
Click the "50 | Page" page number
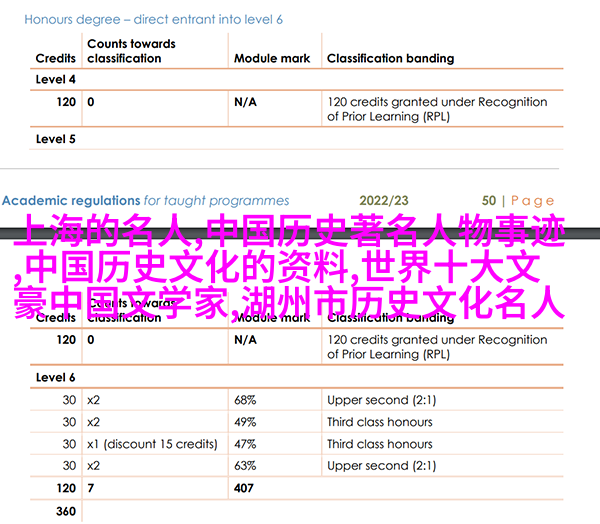click(518, 201)
